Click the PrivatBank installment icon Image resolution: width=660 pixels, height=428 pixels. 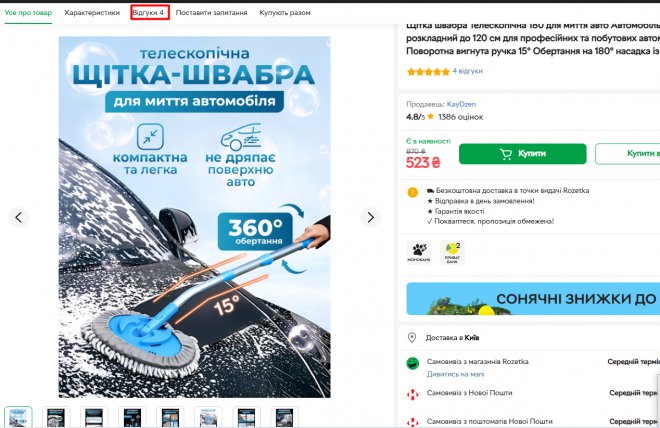(452, 252)
